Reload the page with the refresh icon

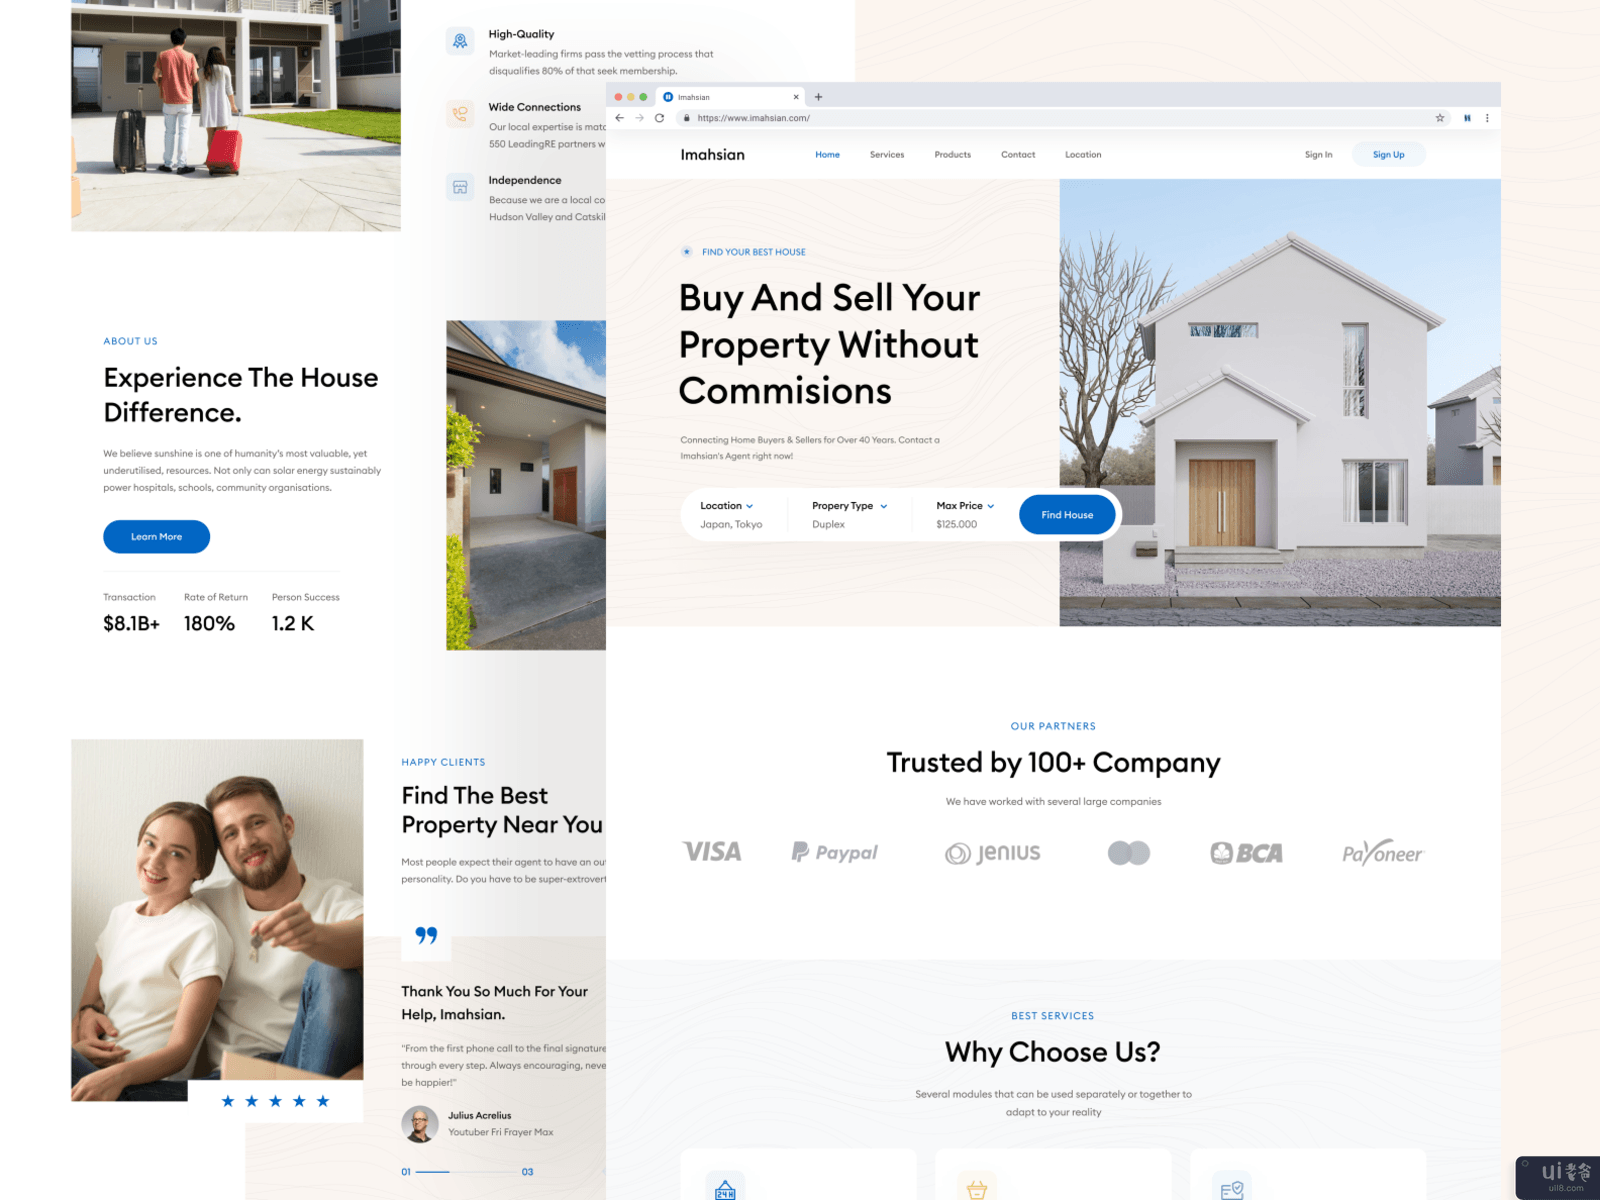coord(659,118)
